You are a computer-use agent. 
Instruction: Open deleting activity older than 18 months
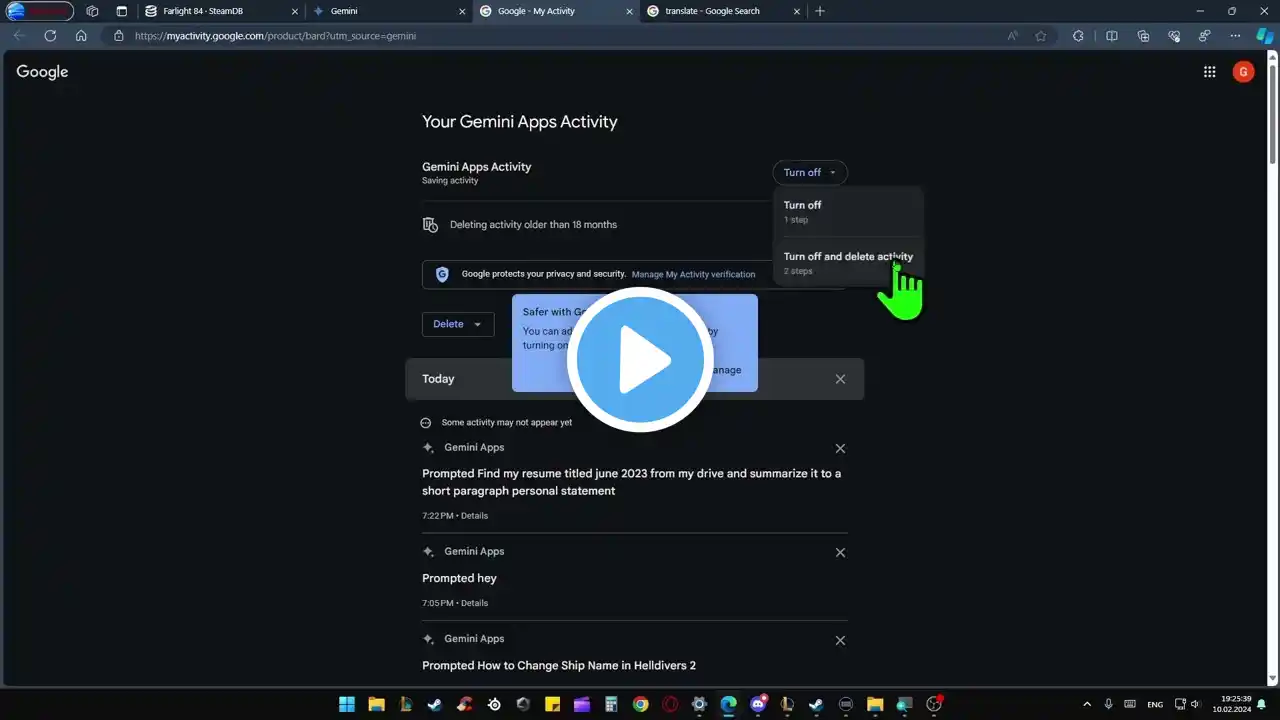coord(533,225)
